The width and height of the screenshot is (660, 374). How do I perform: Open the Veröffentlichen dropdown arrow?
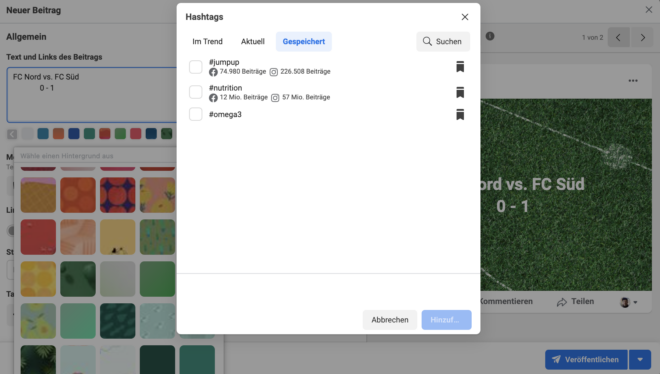[640, 359]
